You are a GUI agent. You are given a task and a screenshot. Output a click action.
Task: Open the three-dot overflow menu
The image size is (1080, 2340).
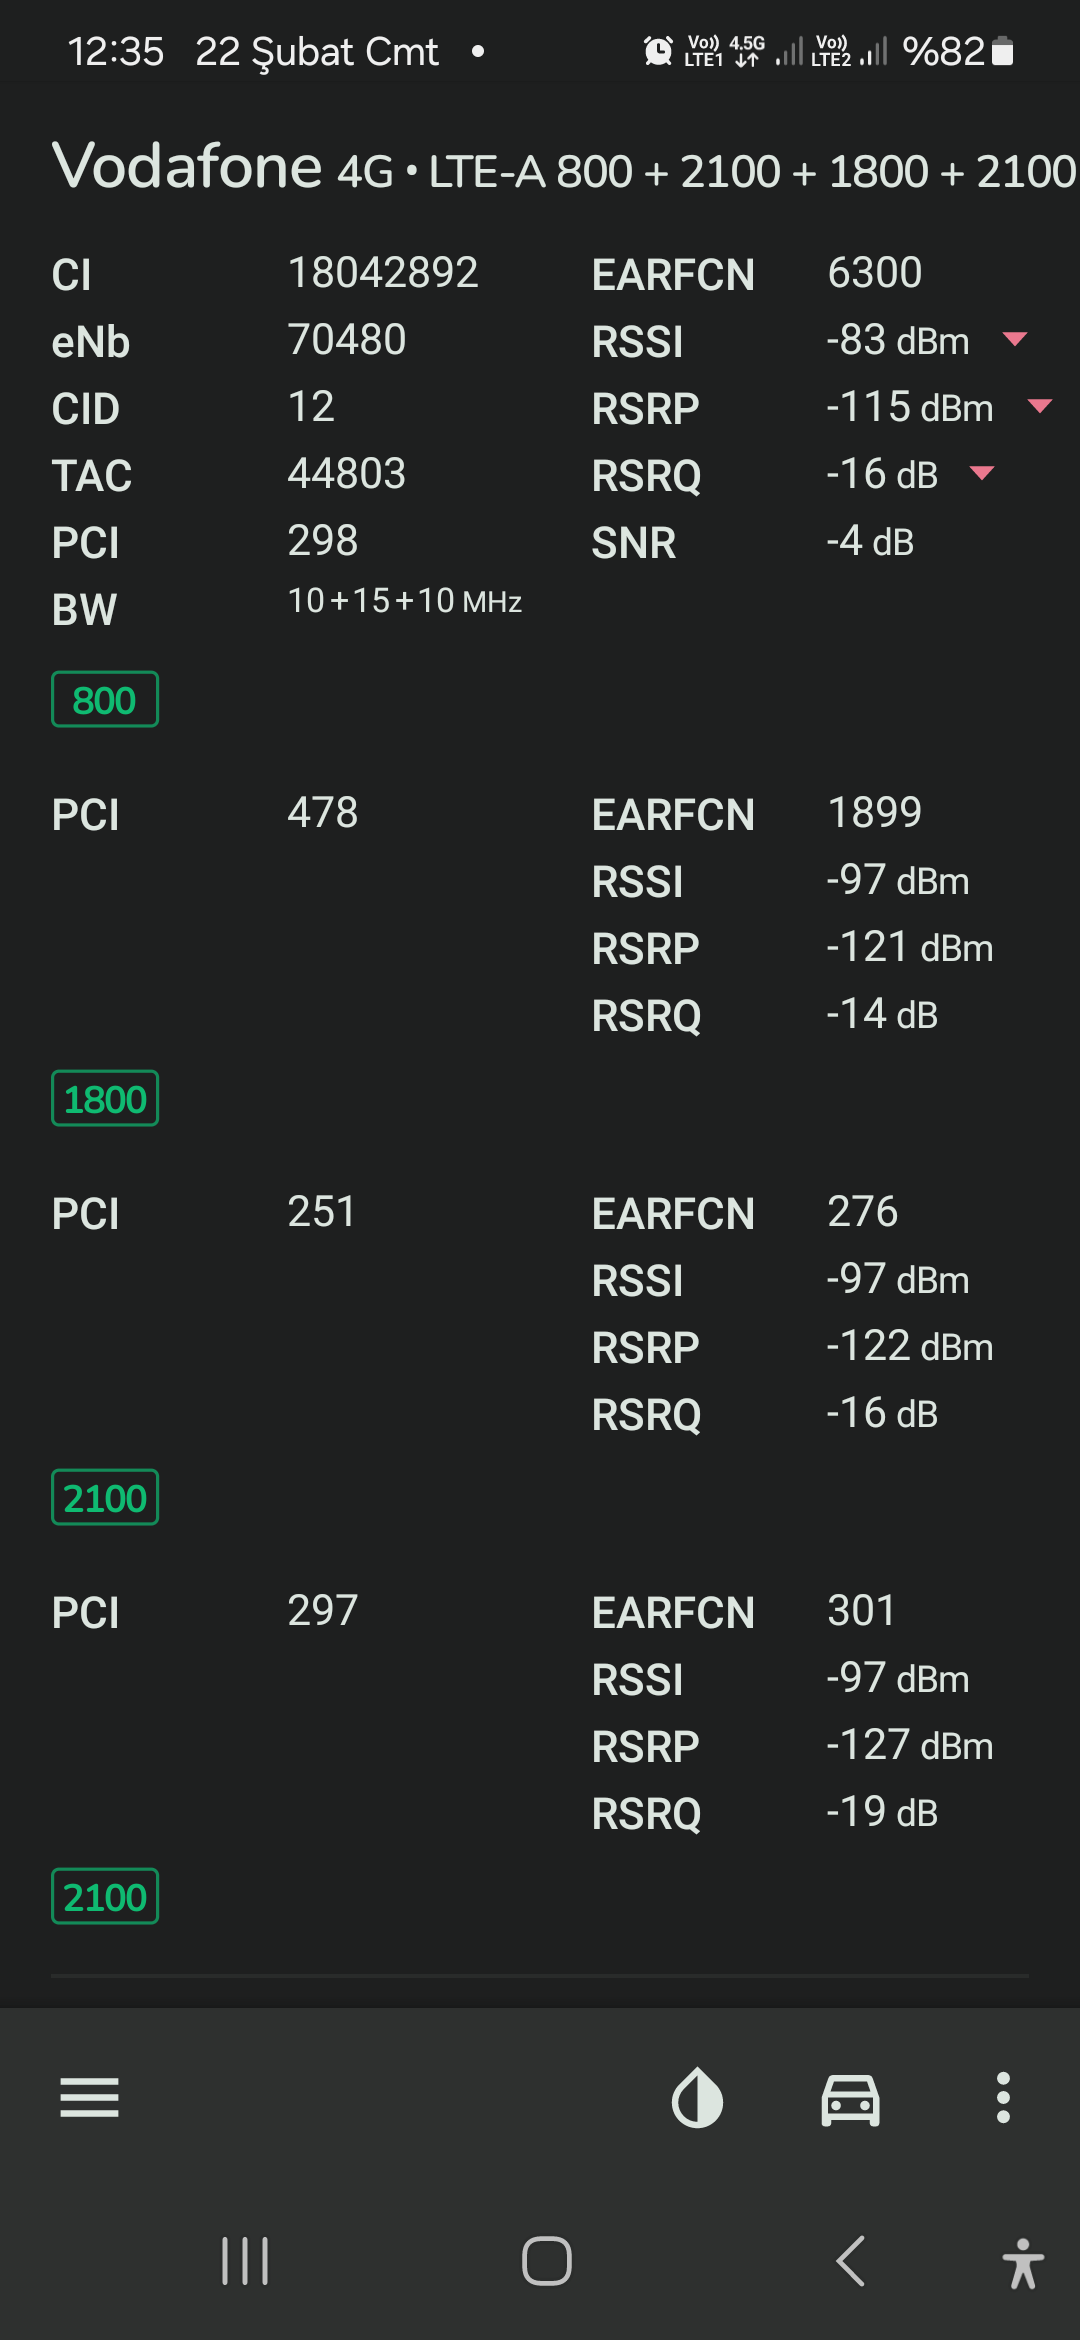[x=1003, y=2097]
